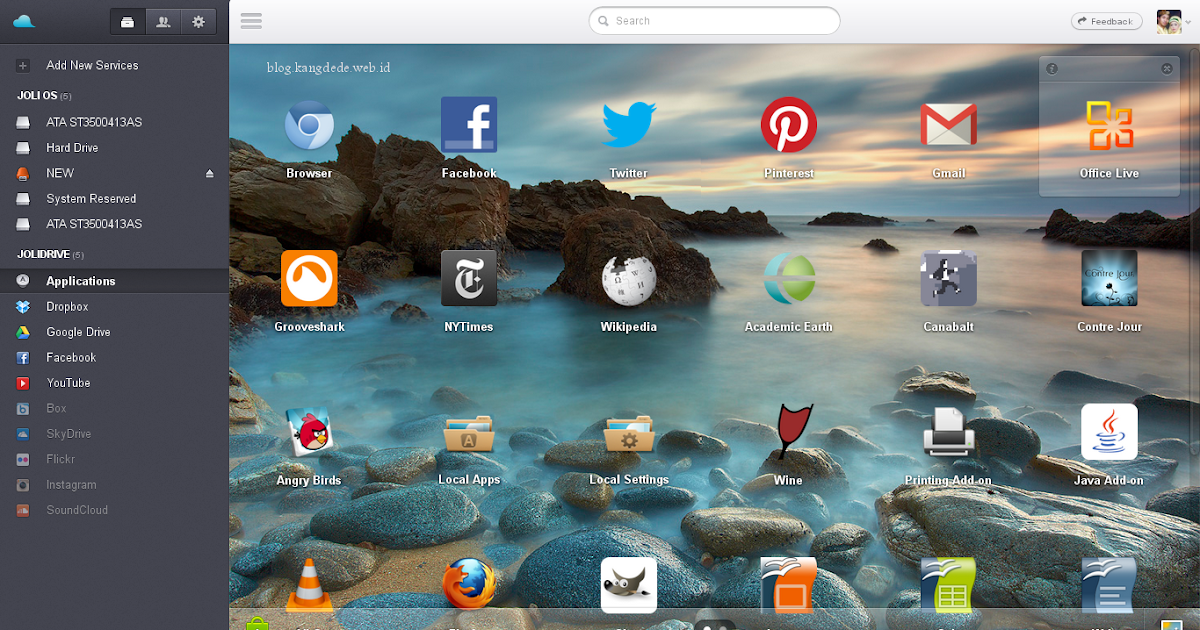Open the GIMP app icon
The height and width of the screenshot is (630, 1200).
point(629,585)
